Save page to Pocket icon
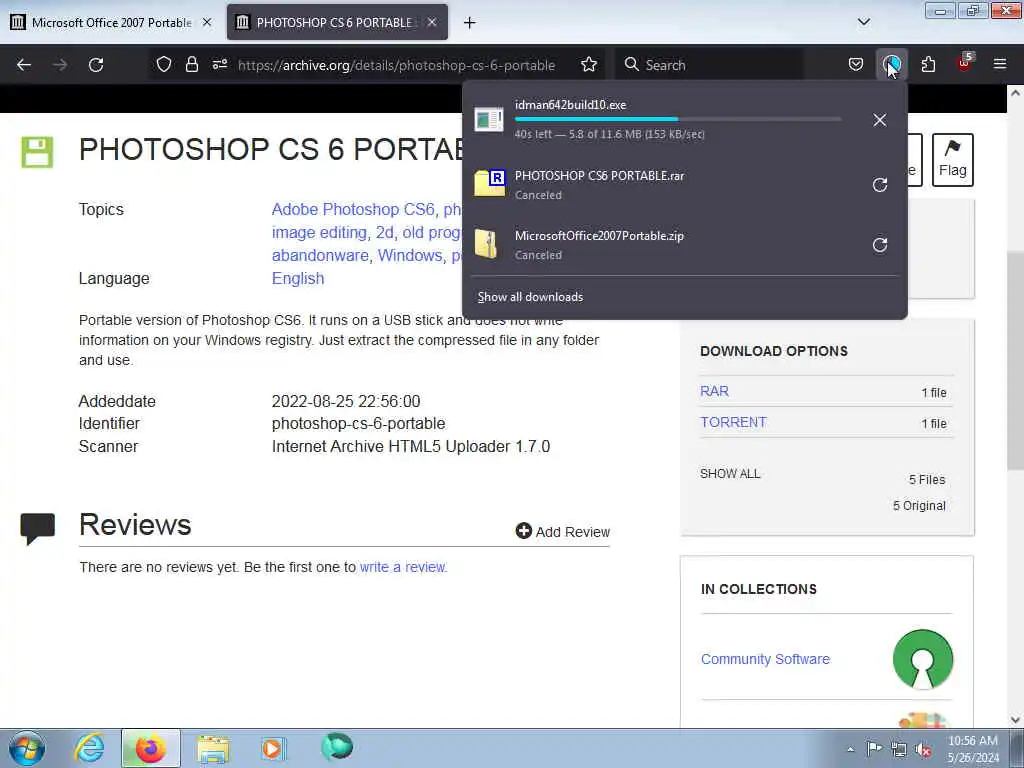 pos(856,65)
